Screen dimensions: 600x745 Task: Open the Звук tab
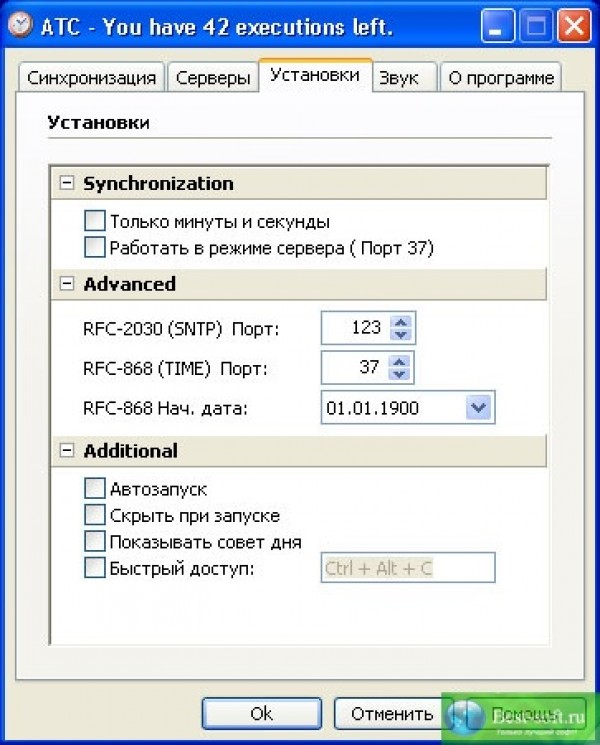(404, 77)
